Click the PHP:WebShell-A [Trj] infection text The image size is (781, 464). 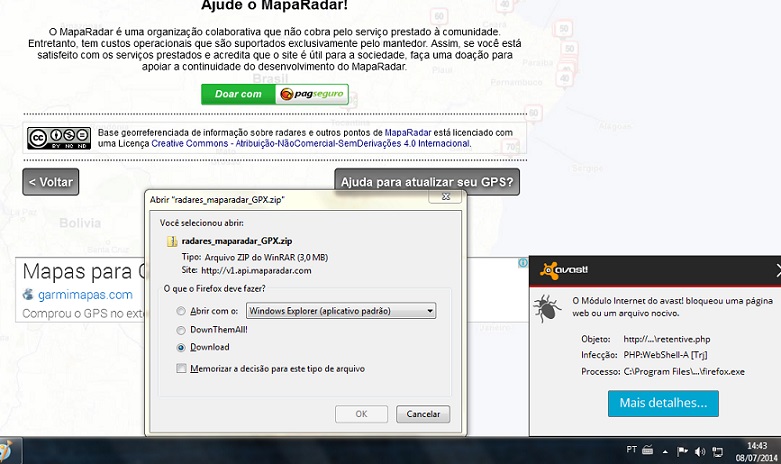[665, 355]
